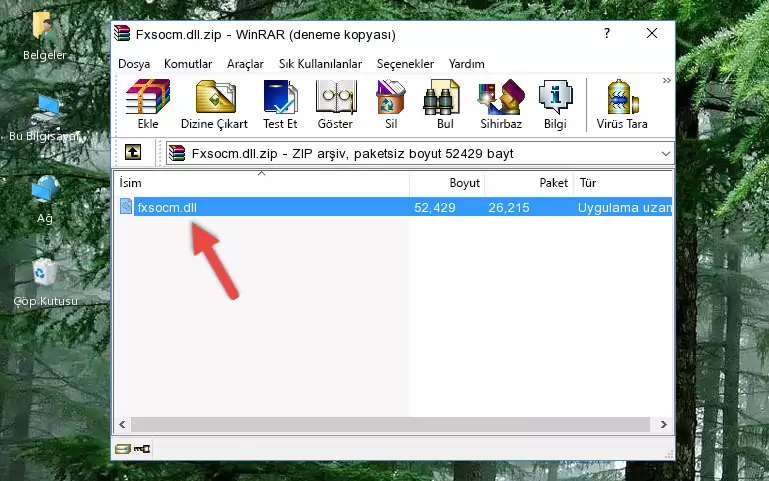Select the fxsocm.dll file row
769x481 pixels.
point(394,207)
